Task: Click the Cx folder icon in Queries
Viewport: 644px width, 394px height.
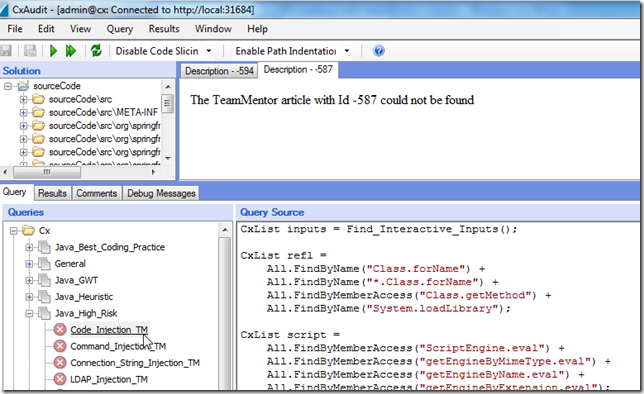Action: [28, 230]
